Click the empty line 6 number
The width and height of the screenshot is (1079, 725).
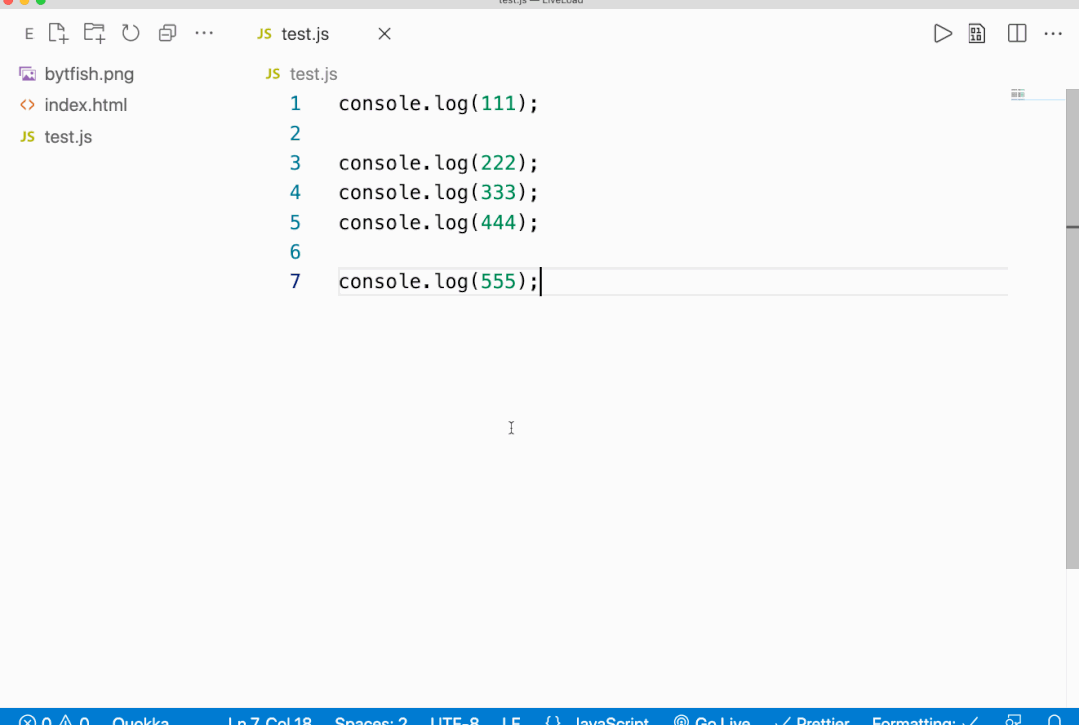[295, 252]
